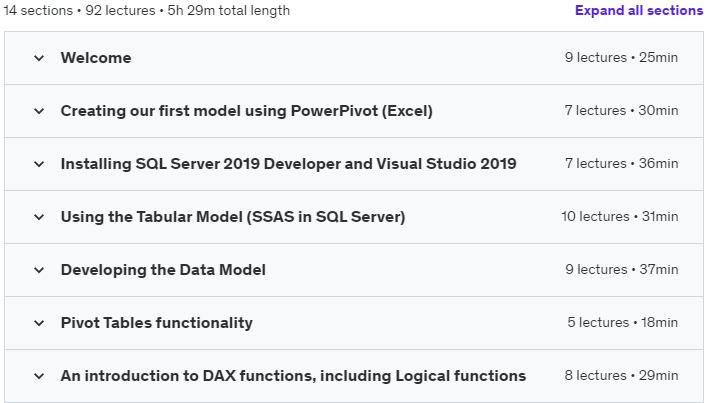
Task: Click the Expand all sections link
Action: pyautogui.click(x=639, y=10)
